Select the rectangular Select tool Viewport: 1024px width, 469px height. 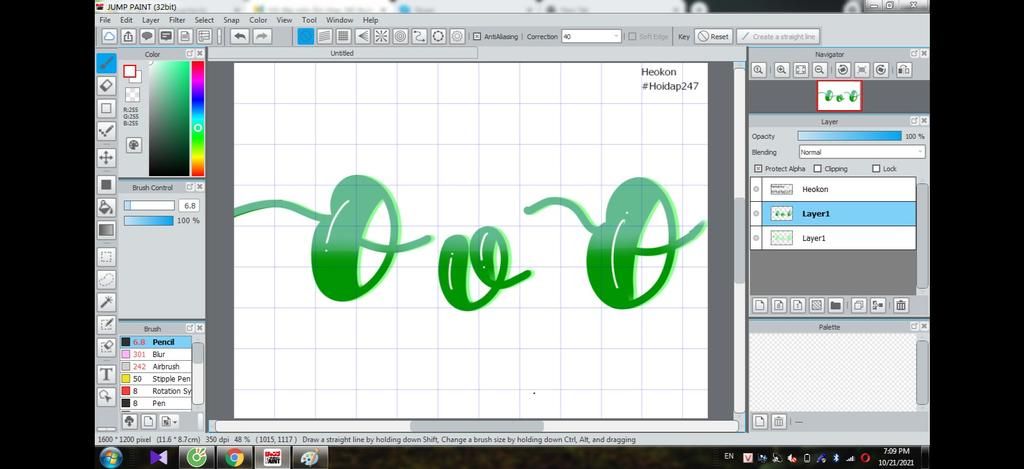(106, 257)
